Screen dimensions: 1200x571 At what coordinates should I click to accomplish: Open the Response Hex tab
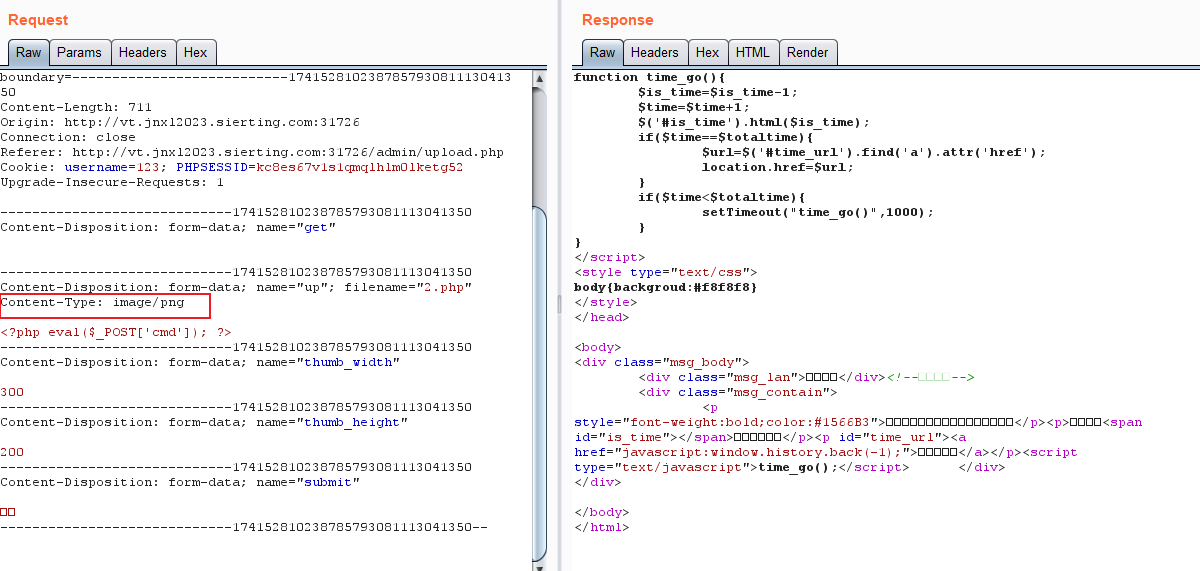coord(707,52)
